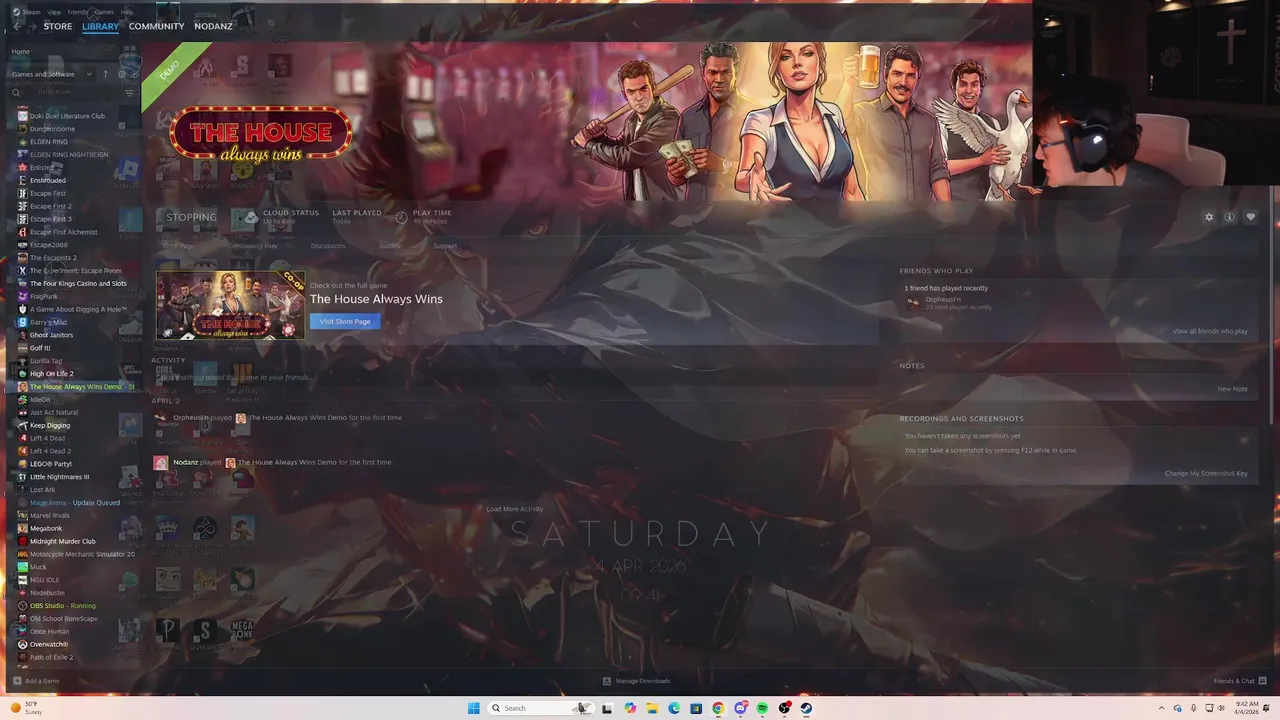Click Change My Screenshot Key
This screenshot has height=720, width=1280.
[1206, 473]
